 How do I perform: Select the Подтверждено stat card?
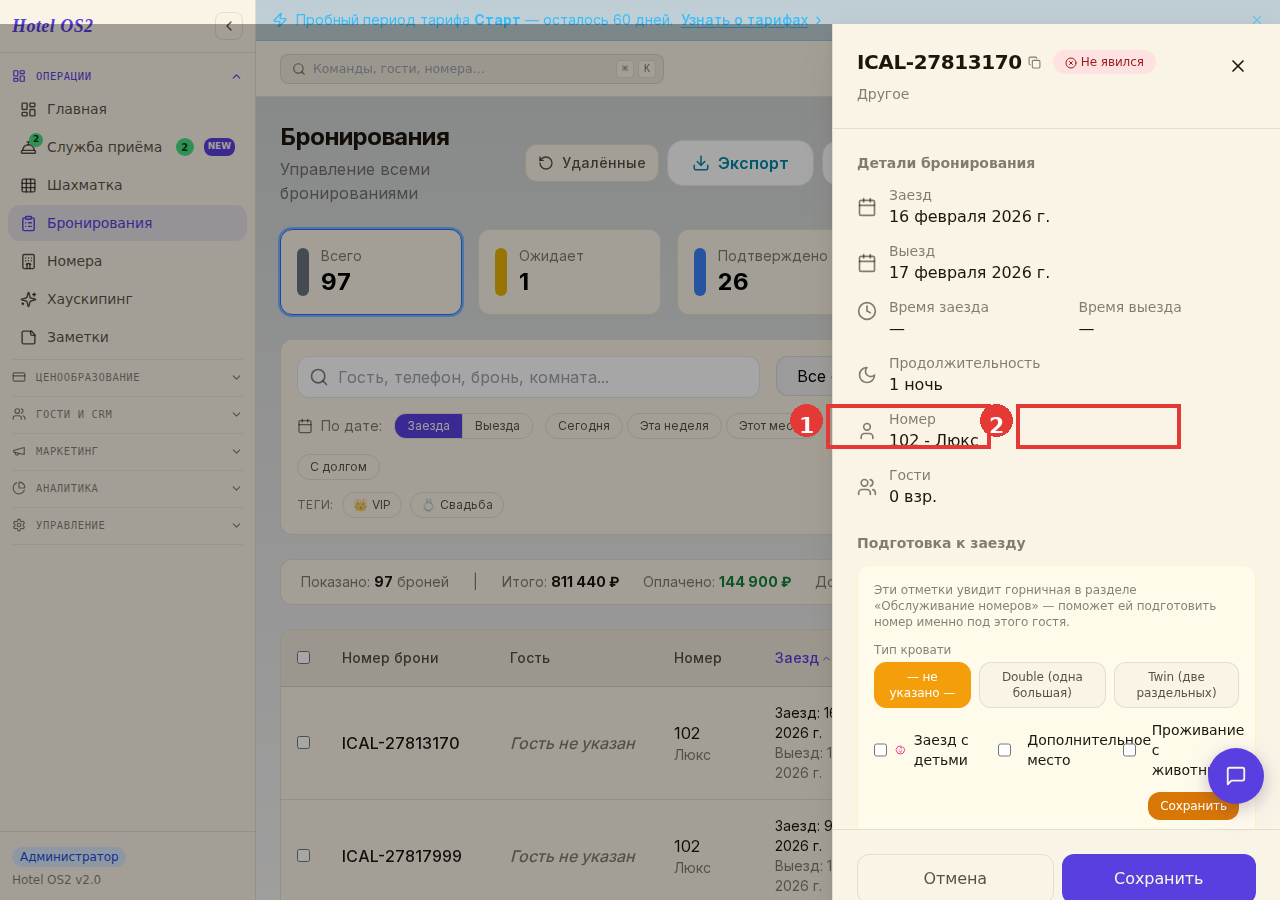coord(756,272)
